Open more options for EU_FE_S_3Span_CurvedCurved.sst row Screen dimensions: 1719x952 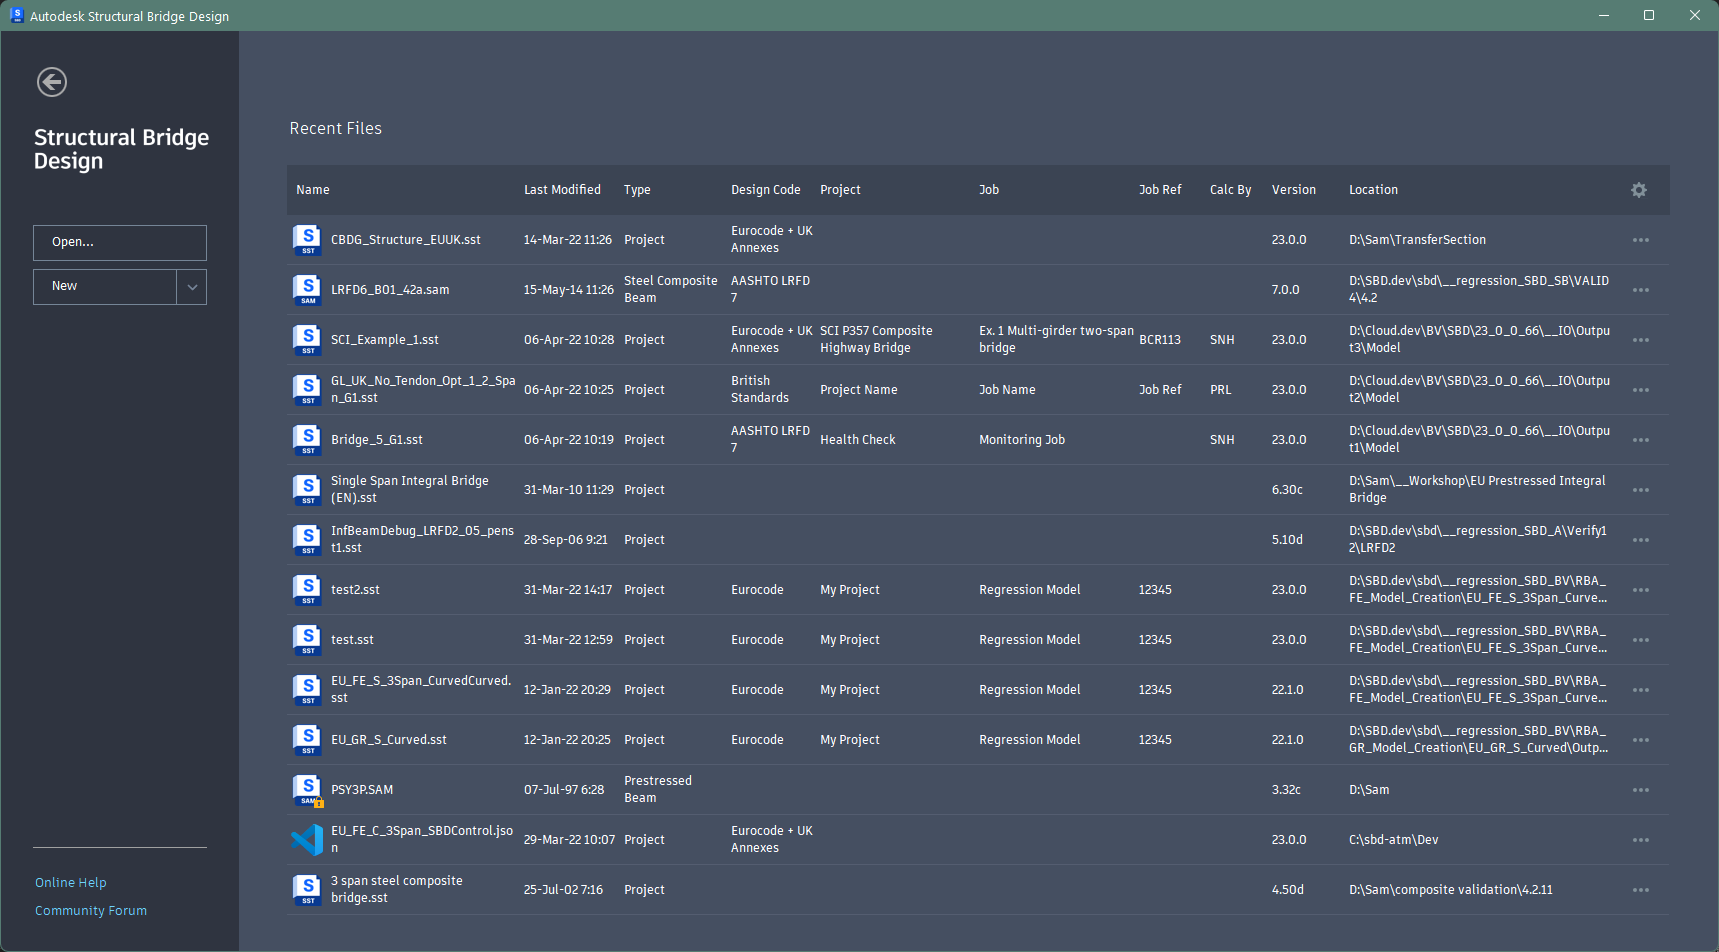(x=1641, y=690)
